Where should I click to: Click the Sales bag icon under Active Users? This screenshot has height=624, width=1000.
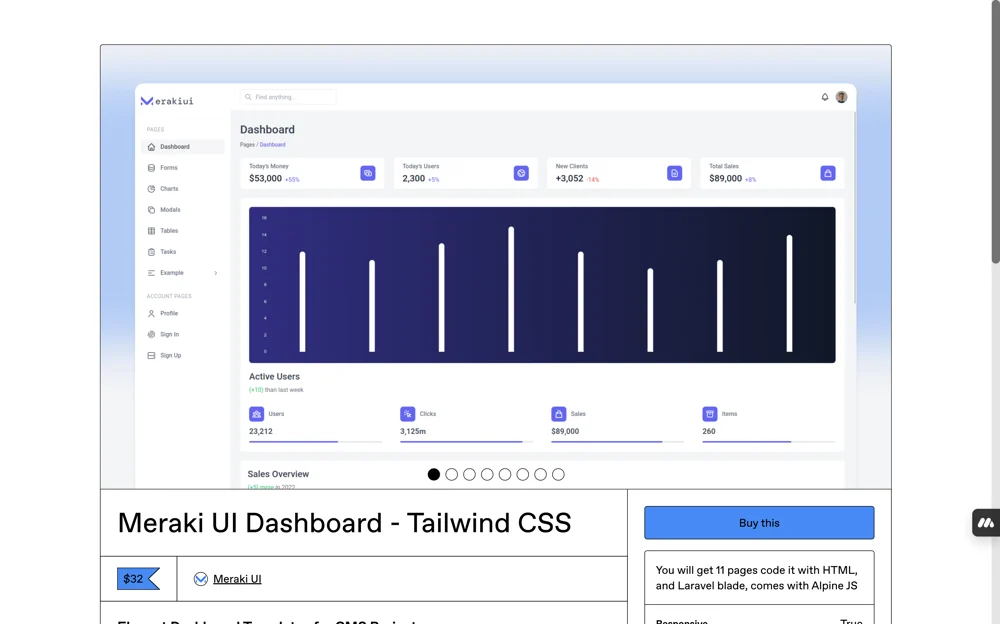tap(559, 414)
